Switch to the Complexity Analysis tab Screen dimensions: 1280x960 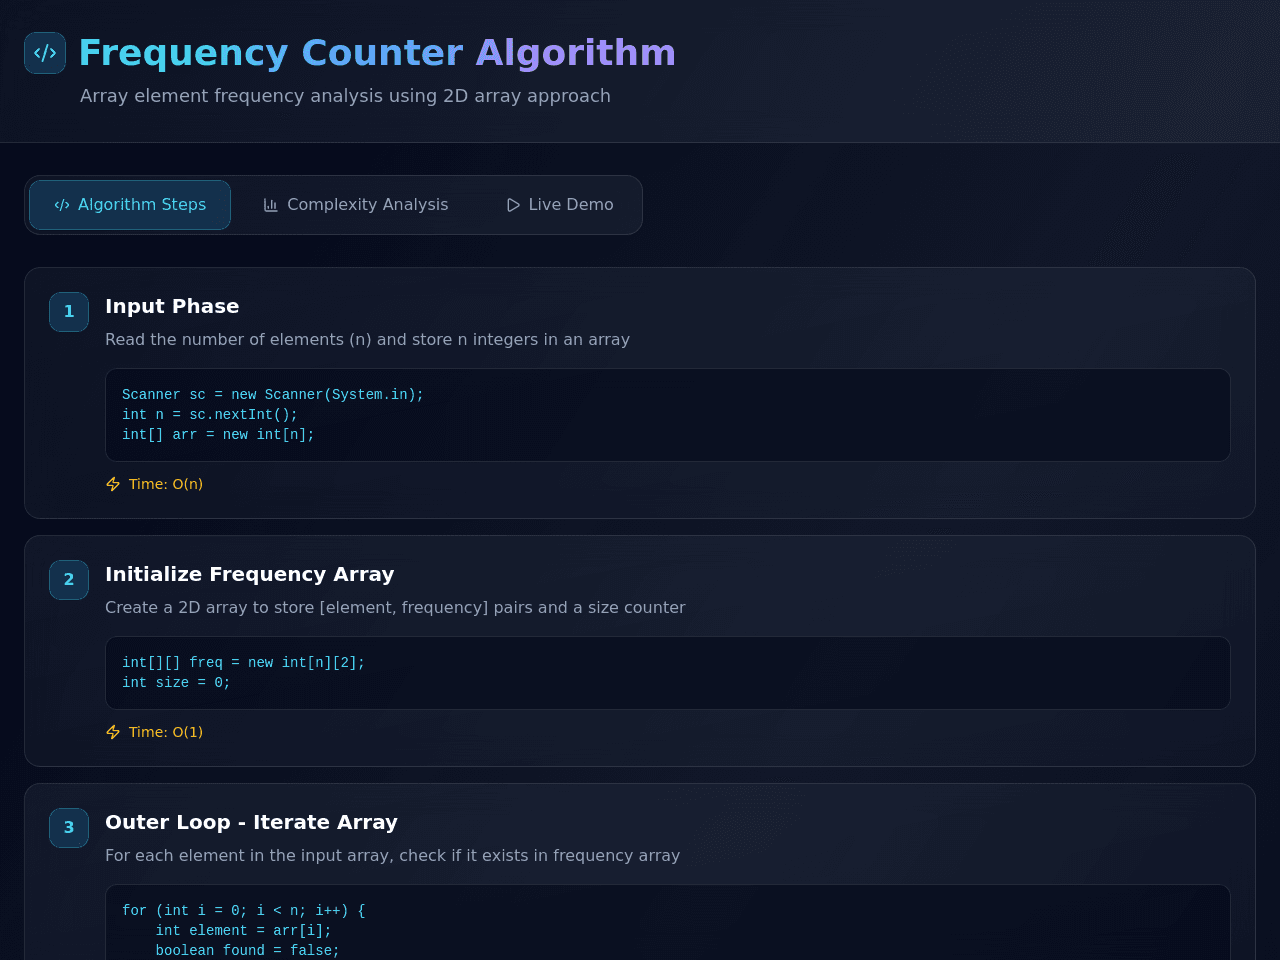point(355,205)
